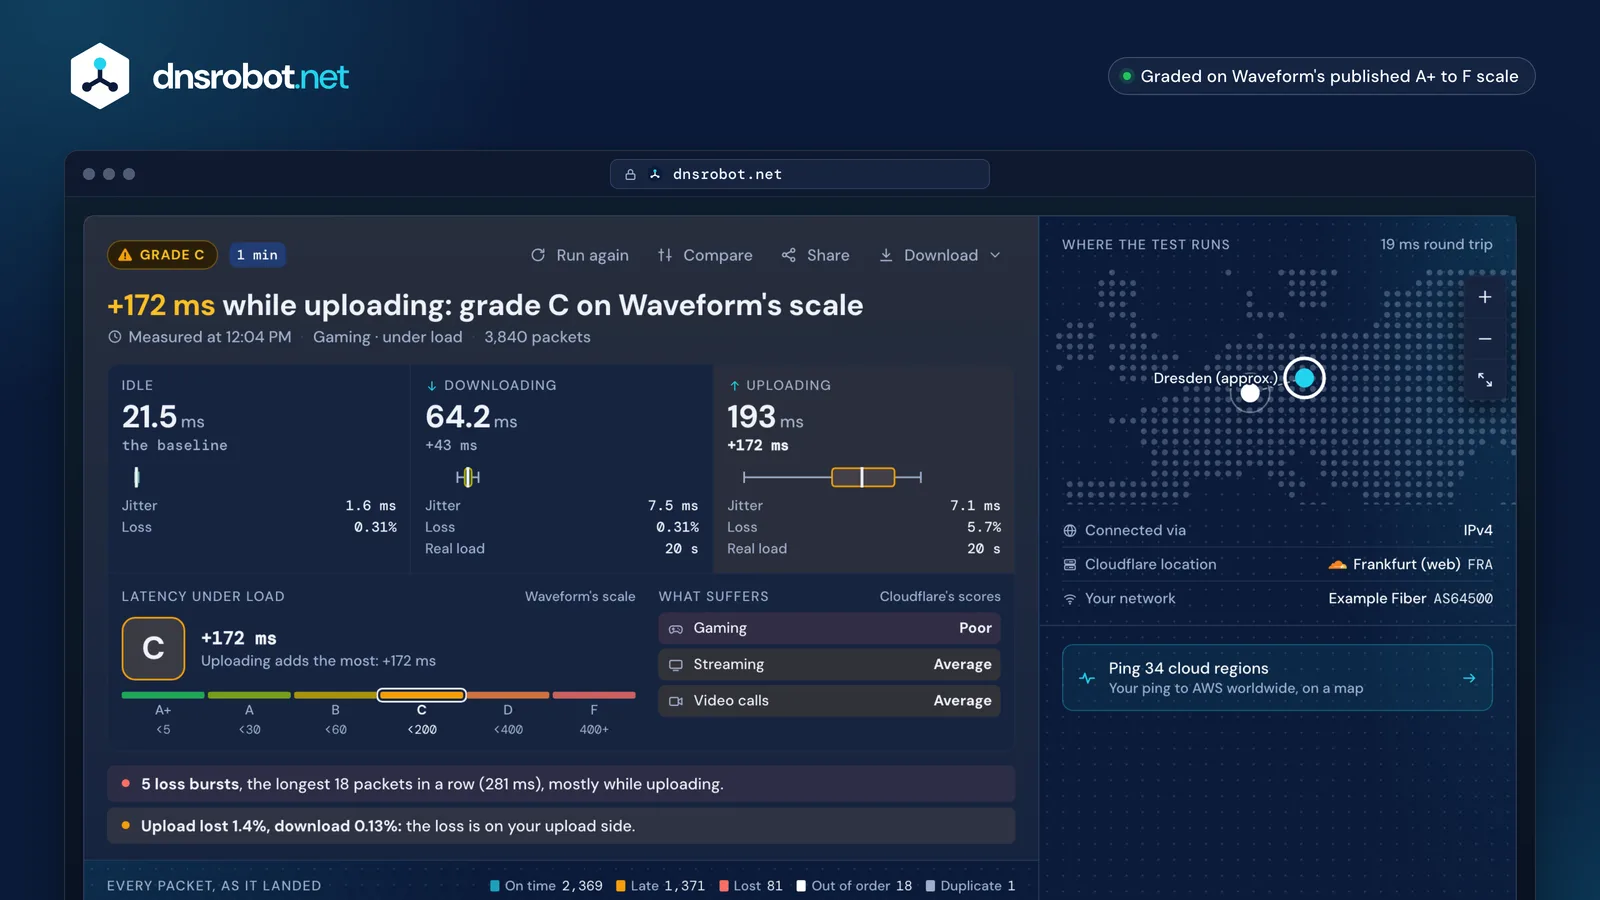Image resolution: width=1600 pixels, height=900 pixels.
Task: Open Ping 34 cloud regions card
Action: tap(1277, 678)
